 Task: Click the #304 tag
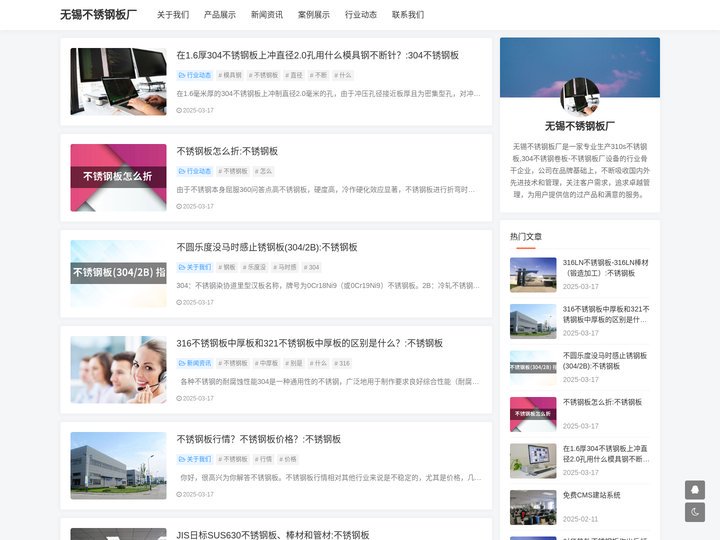pyautogui.click(x=311, y=267)
